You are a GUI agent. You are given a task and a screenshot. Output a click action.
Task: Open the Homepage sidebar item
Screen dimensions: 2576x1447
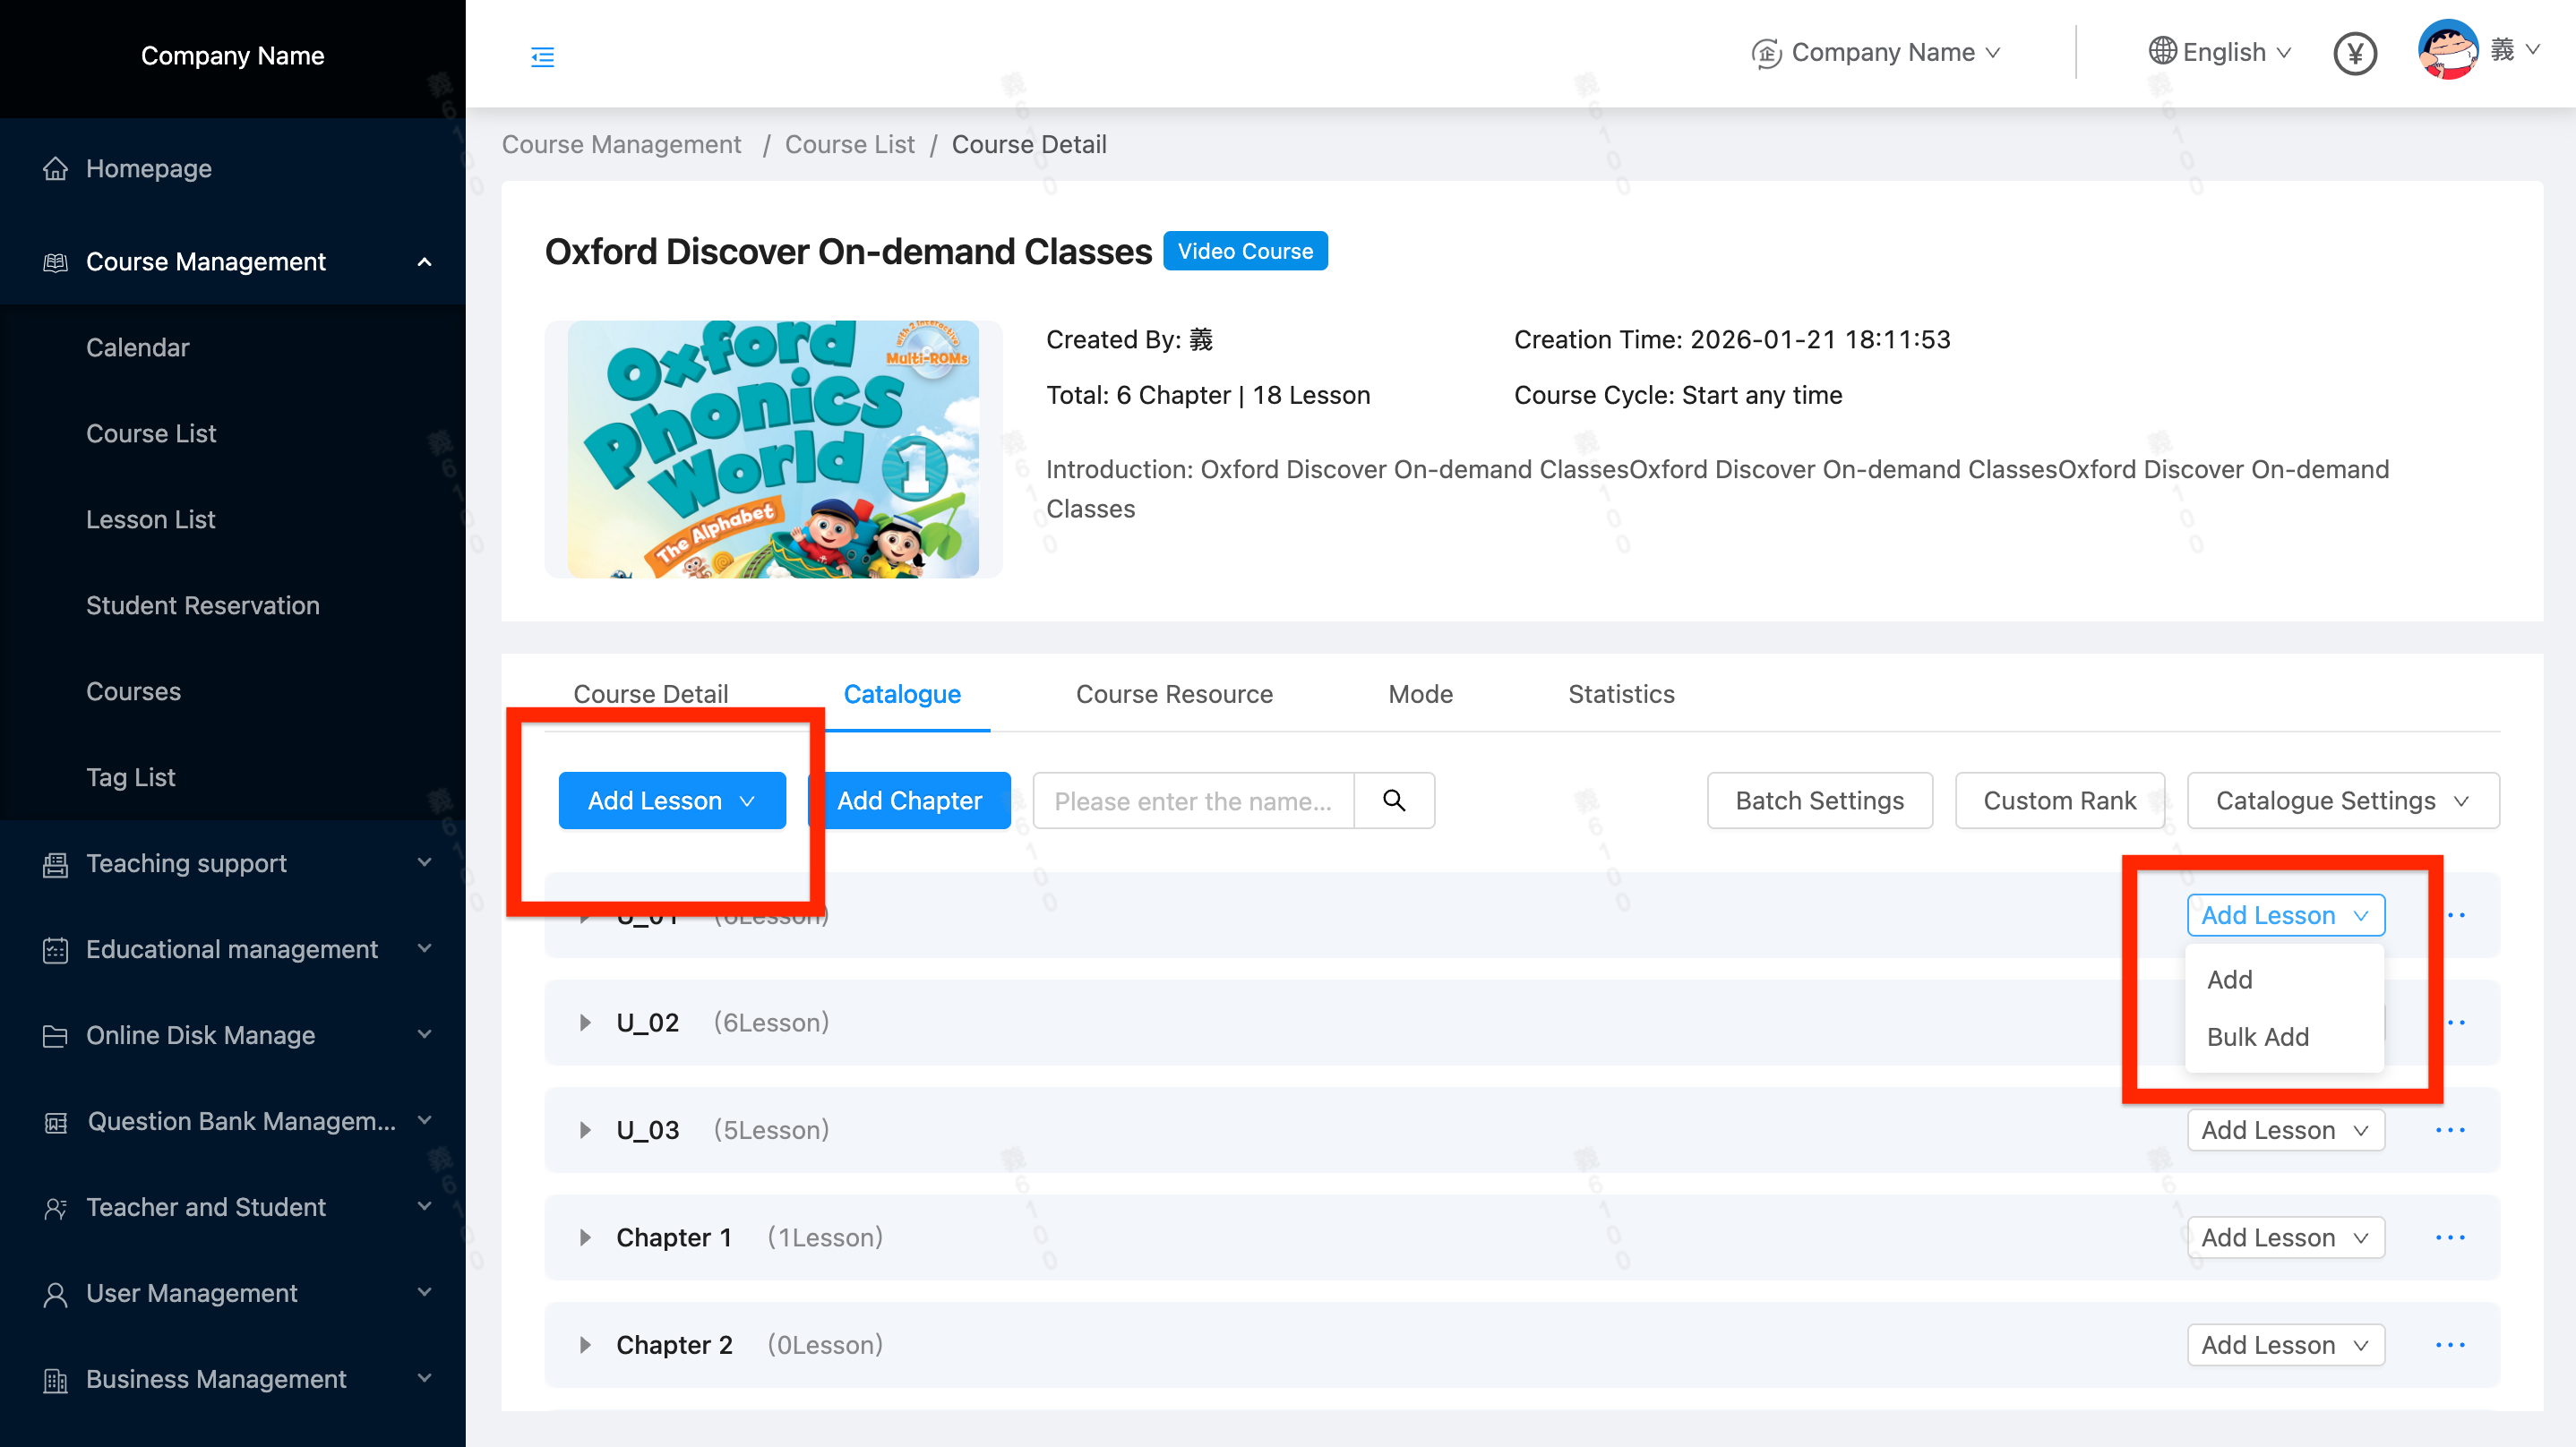coord(148,168)
